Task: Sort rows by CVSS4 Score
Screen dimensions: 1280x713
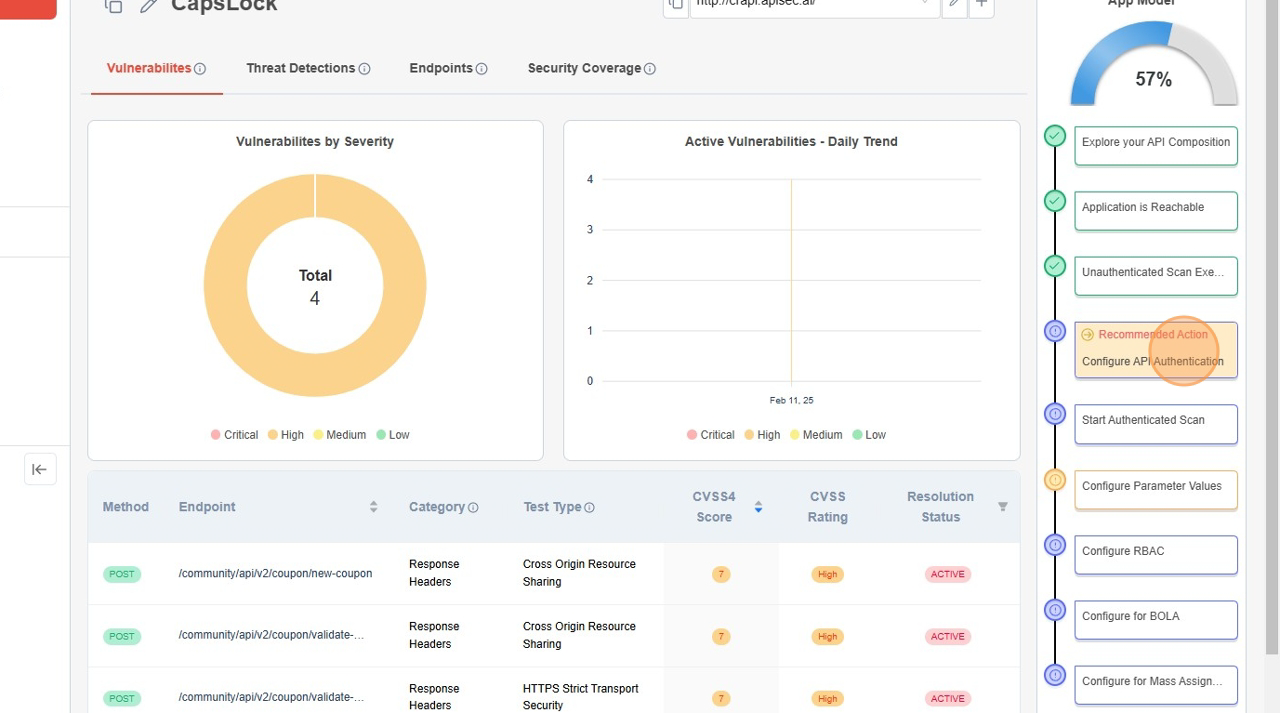Action: (758, 507)
